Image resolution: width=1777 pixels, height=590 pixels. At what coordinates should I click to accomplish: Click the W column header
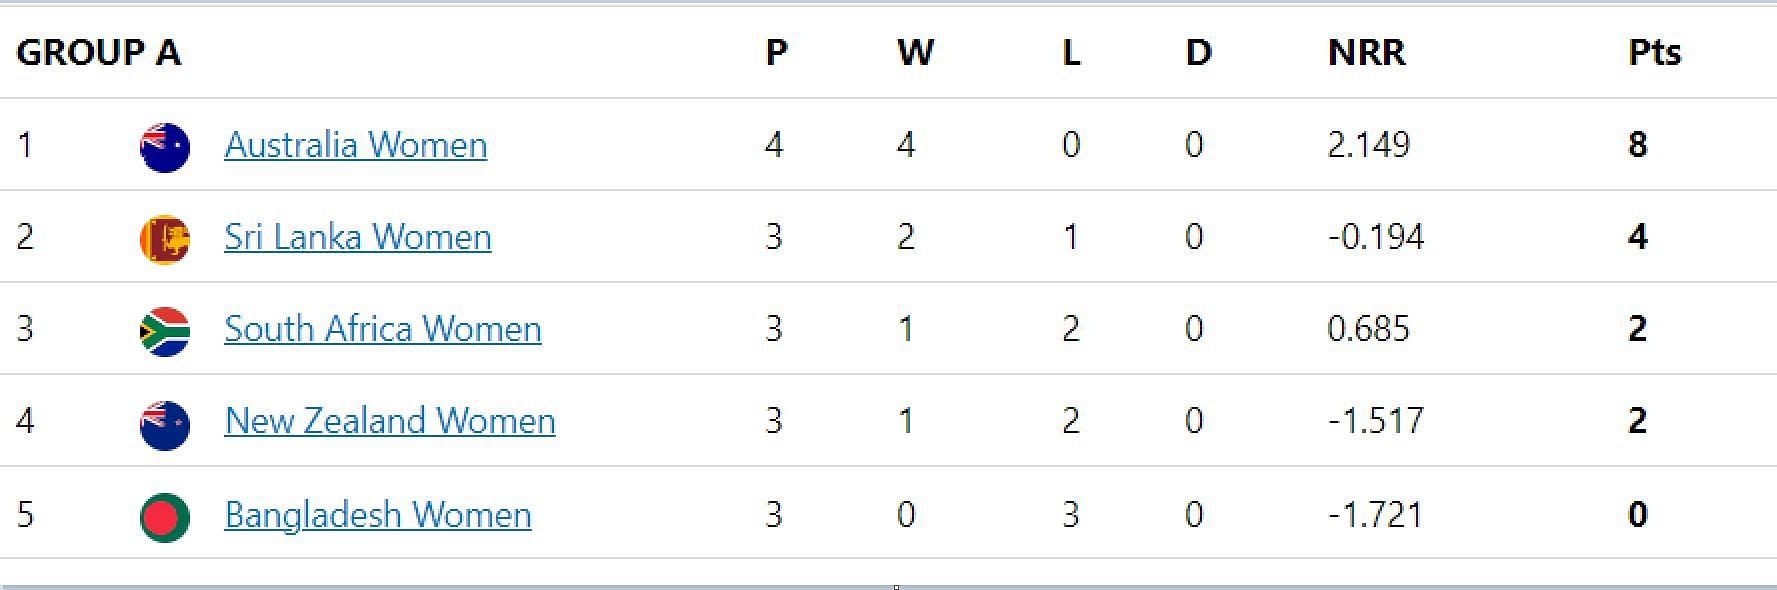coord(915,52)
